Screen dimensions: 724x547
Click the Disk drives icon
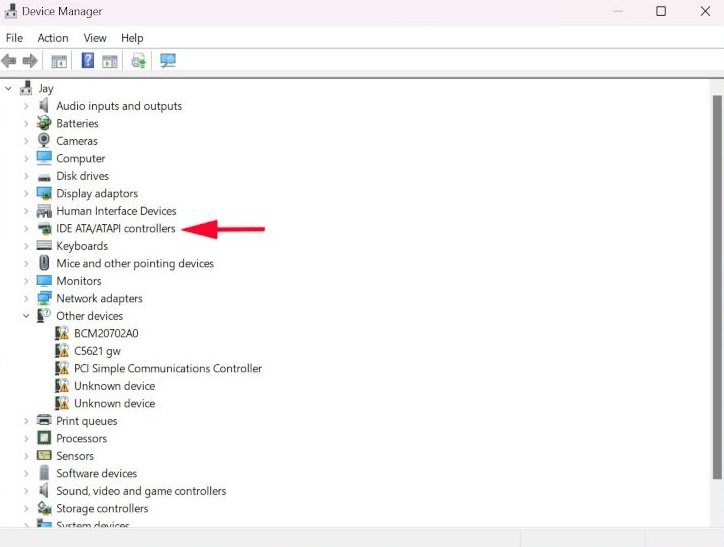(x=44, y=177)
